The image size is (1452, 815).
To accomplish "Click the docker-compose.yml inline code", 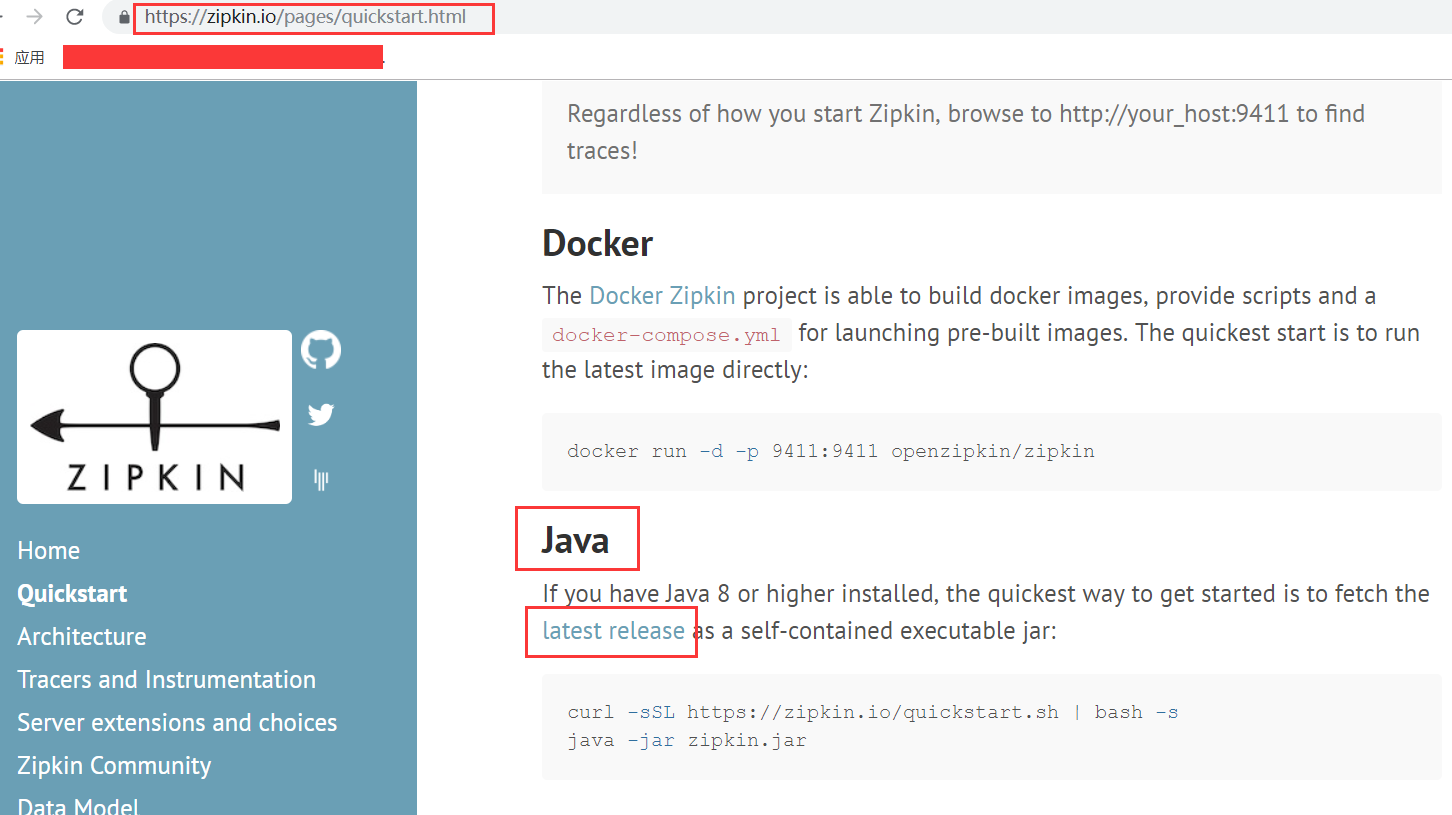I will click(x=666, y=335).
